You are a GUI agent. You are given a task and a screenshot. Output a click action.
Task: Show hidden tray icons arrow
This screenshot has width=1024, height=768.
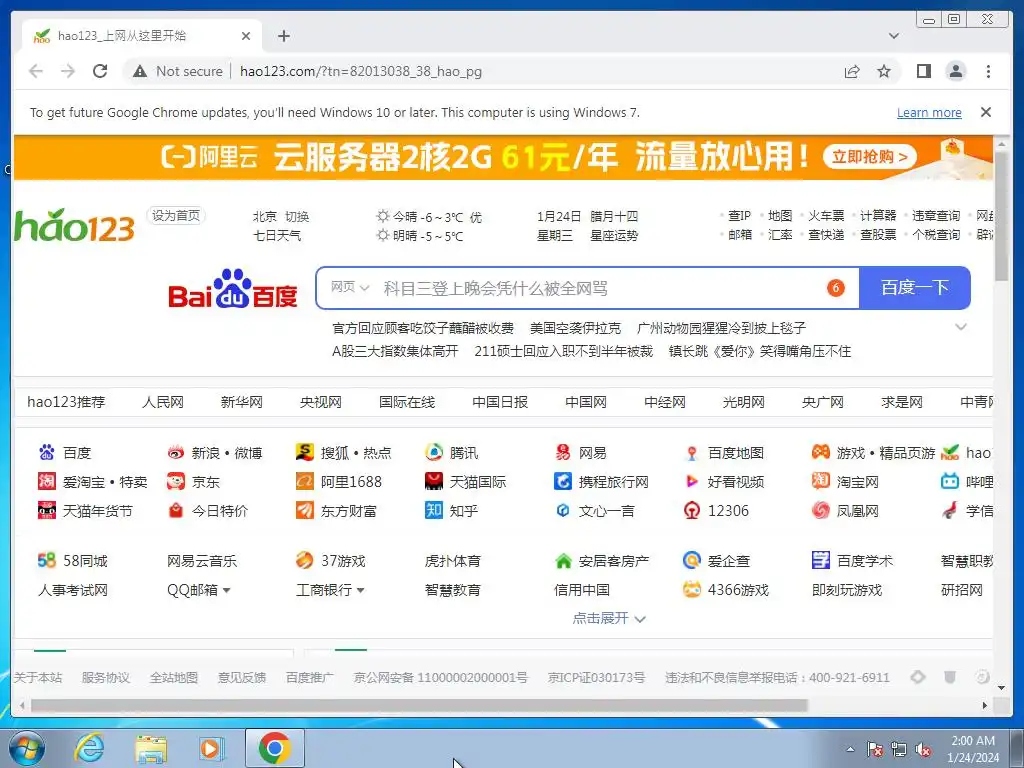tap(850, 750)
